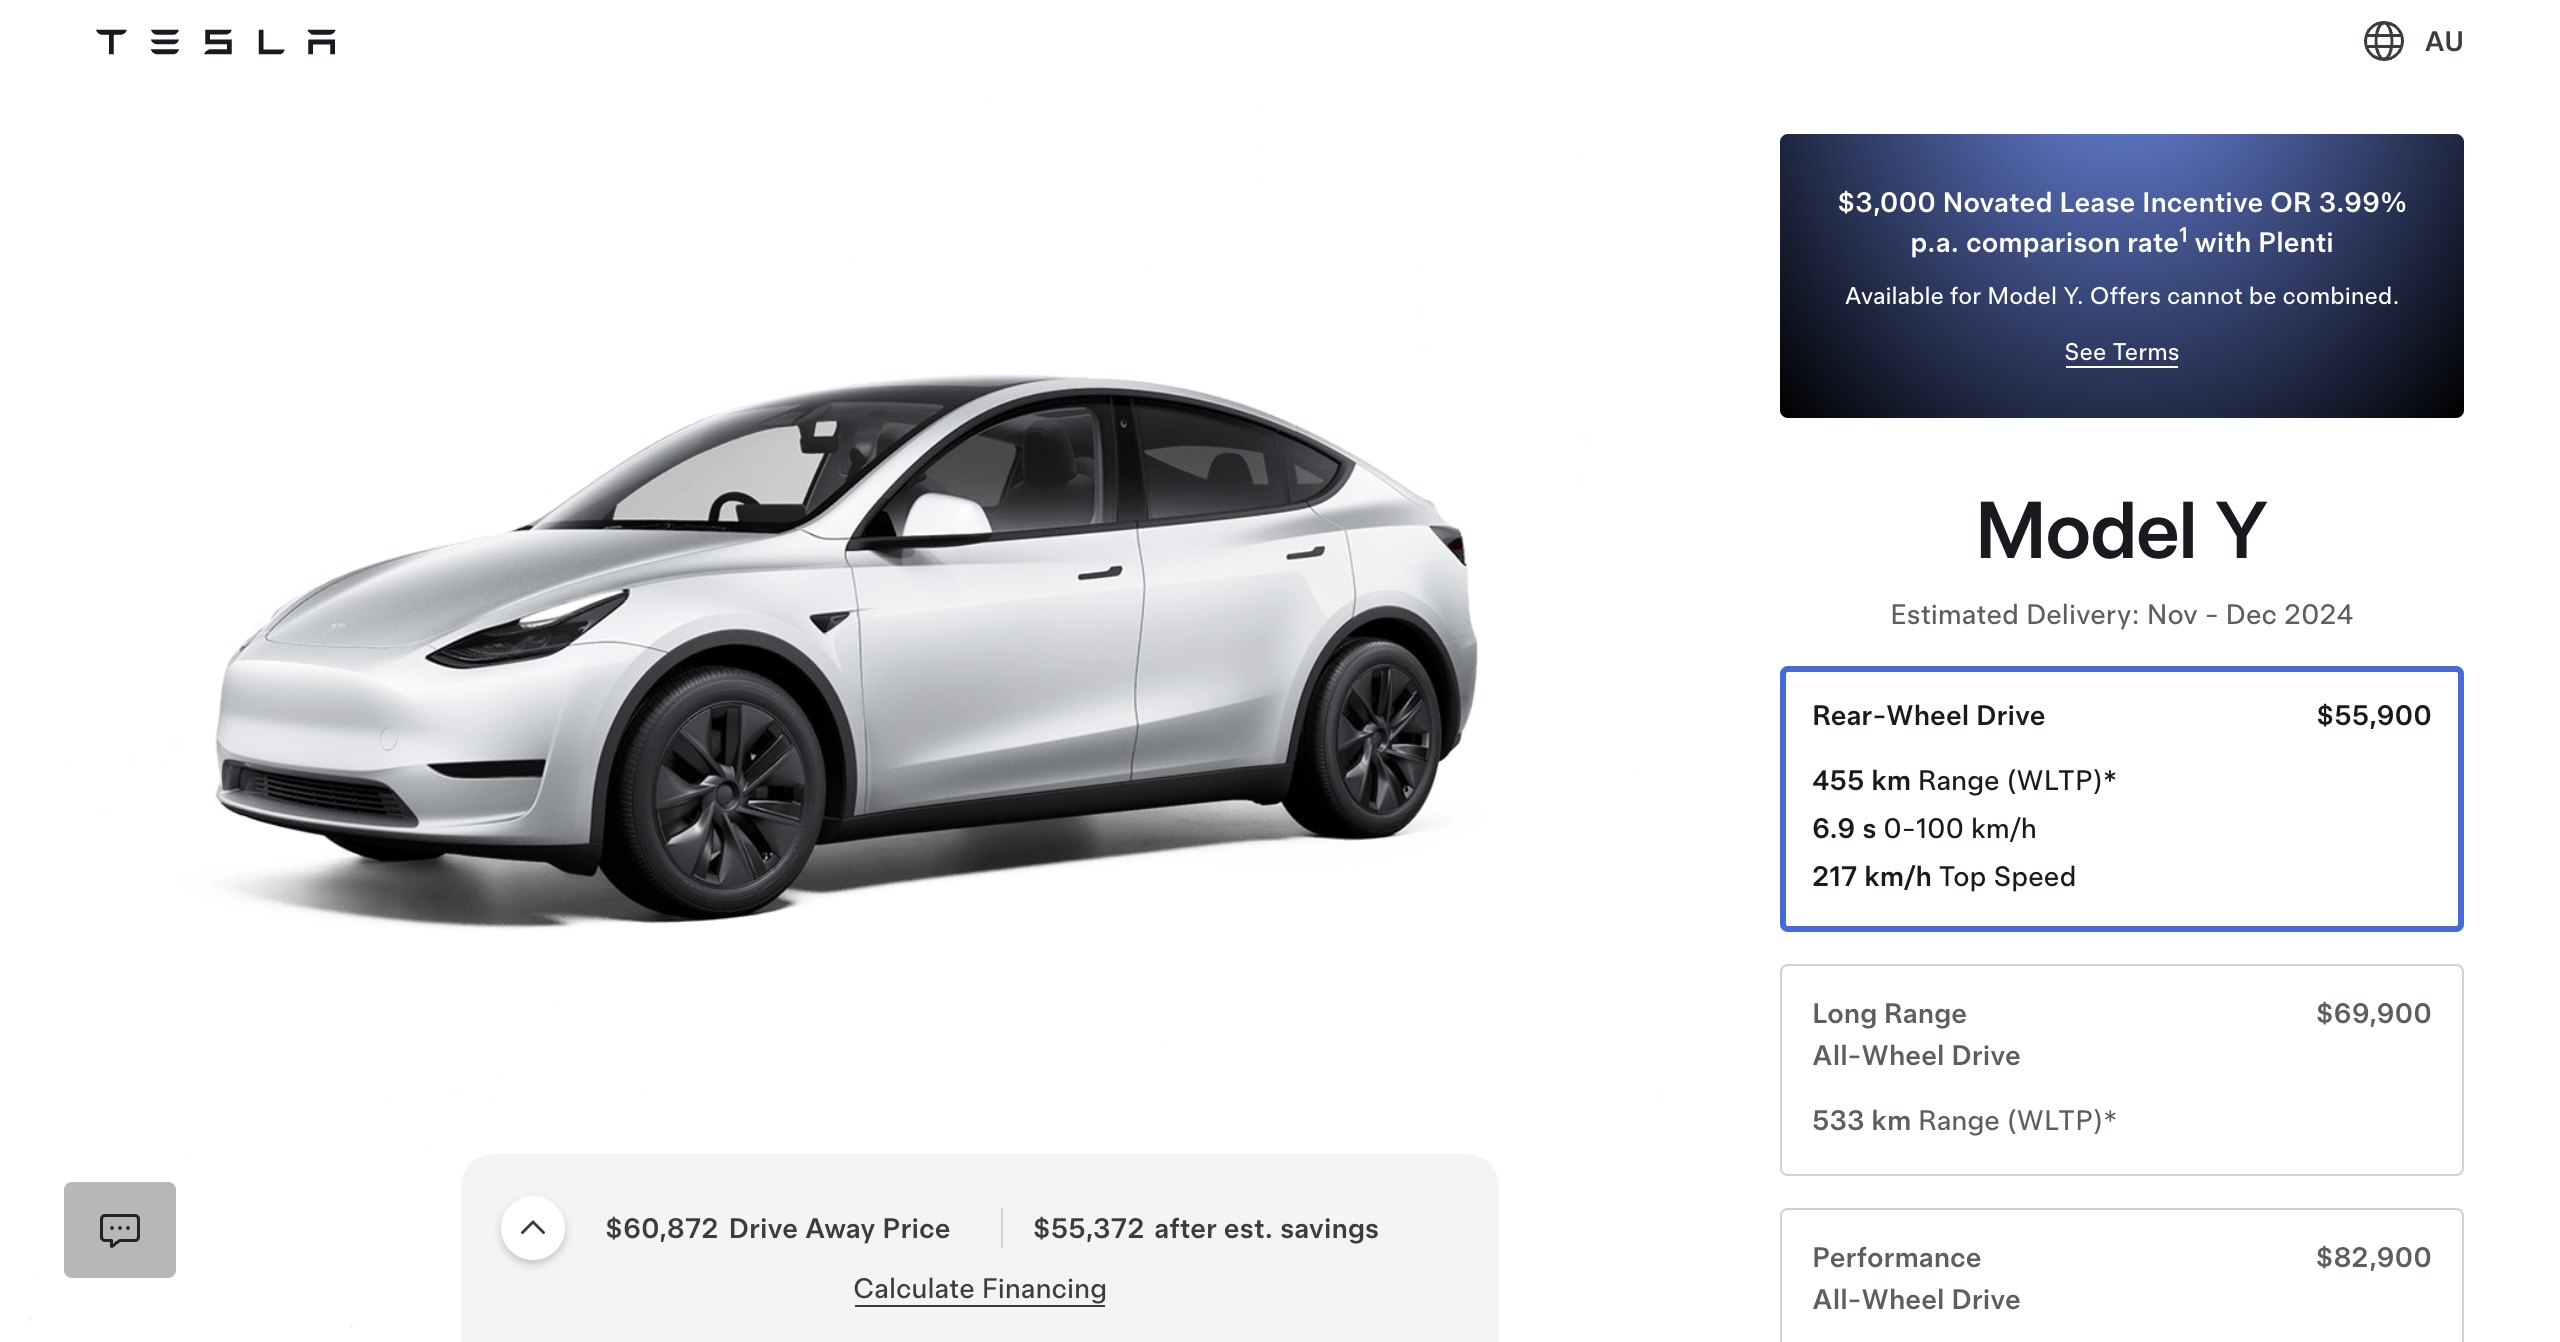Screen dimensions: 2560x1342
Task: Click the Novated Lease Incentive banner
Action: [2121, 276]
